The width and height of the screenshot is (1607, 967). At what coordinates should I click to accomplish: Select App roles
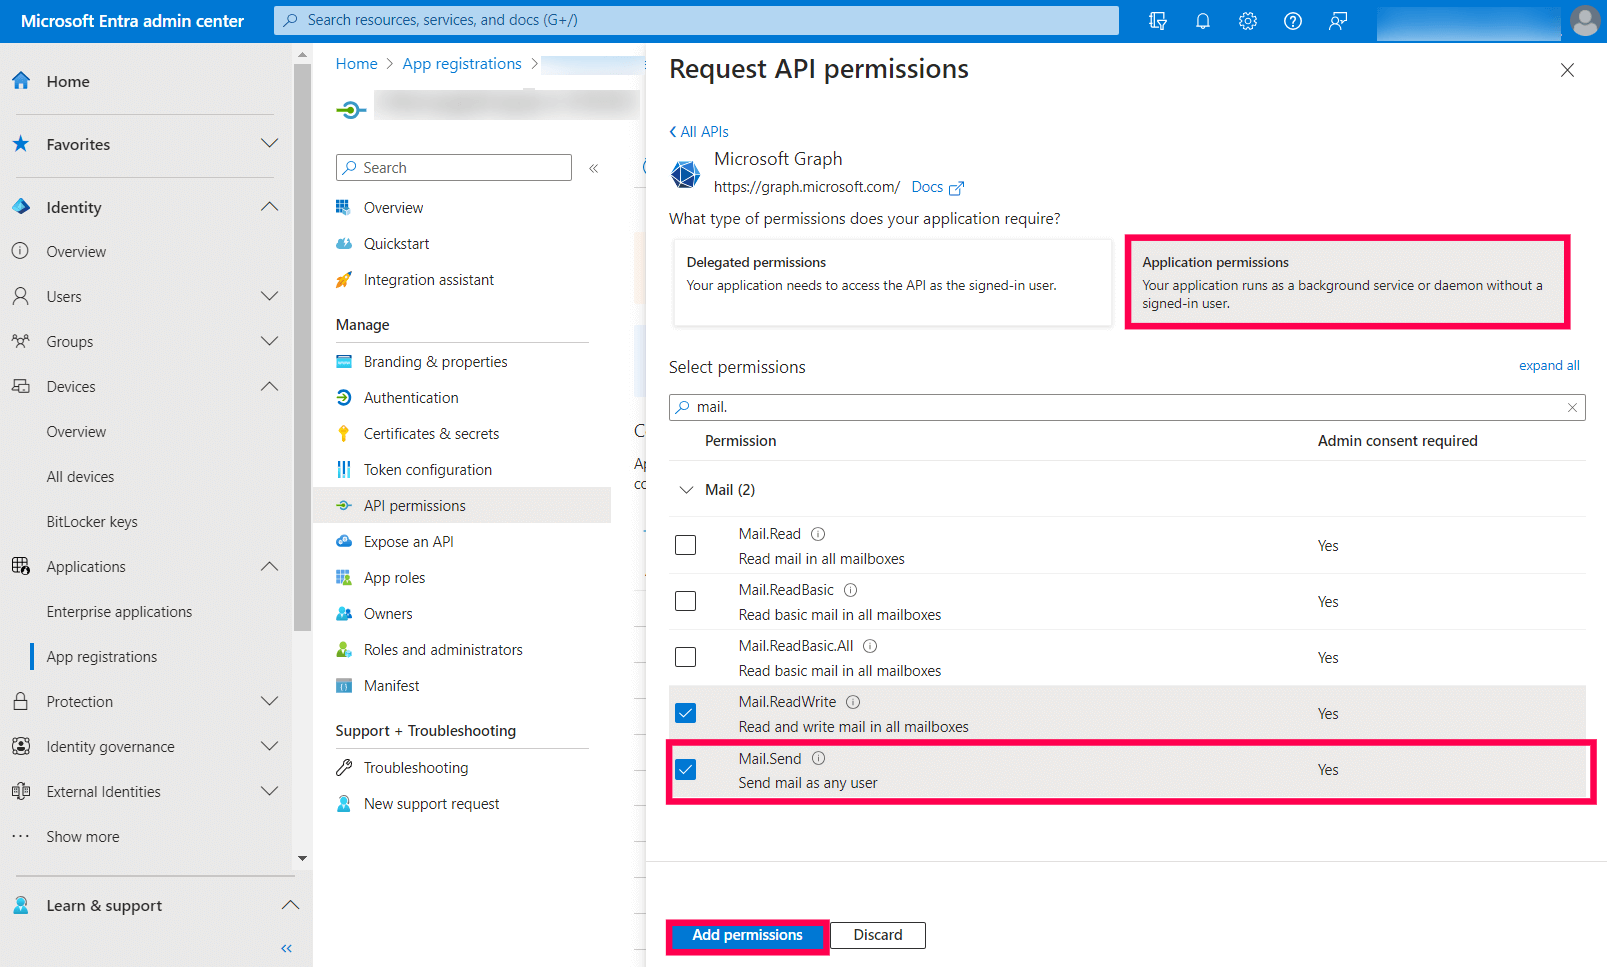pyautogui.click(x=394, y=577)
